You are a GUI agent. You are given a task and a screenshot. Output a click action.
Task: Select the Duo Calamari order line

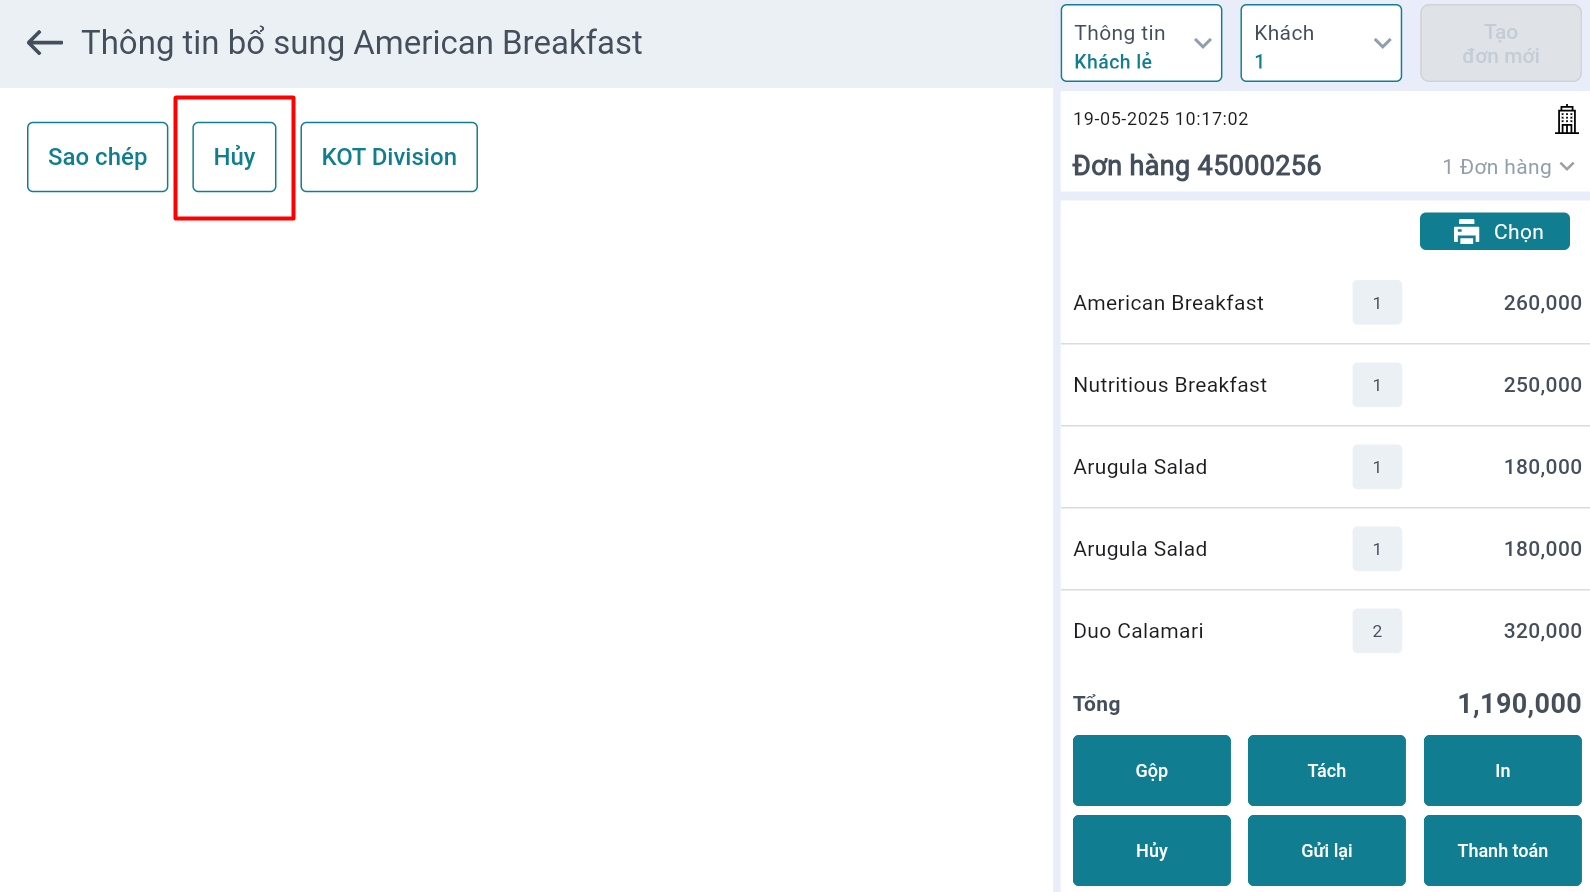tap(1138, 631)
